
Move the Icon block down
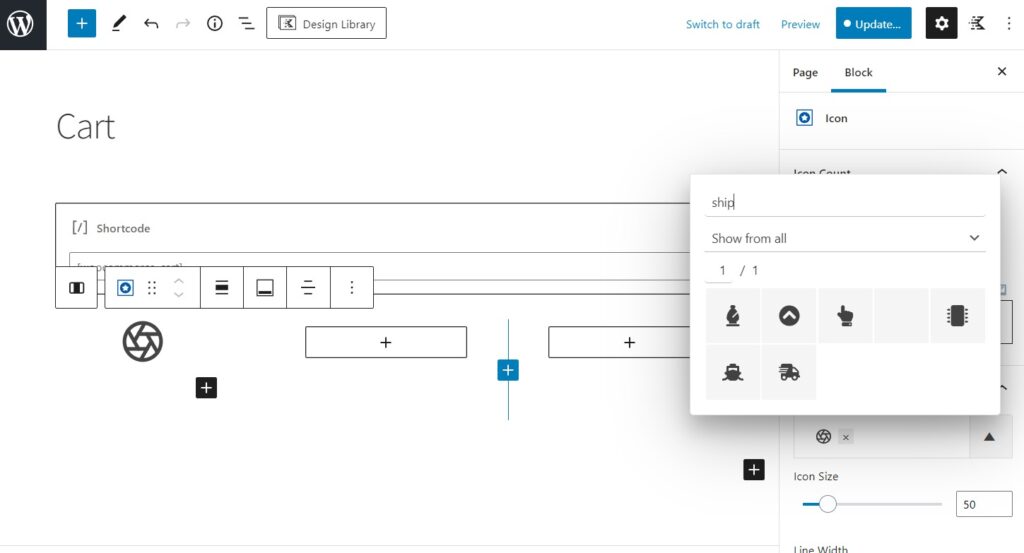[x=178, y=294]
